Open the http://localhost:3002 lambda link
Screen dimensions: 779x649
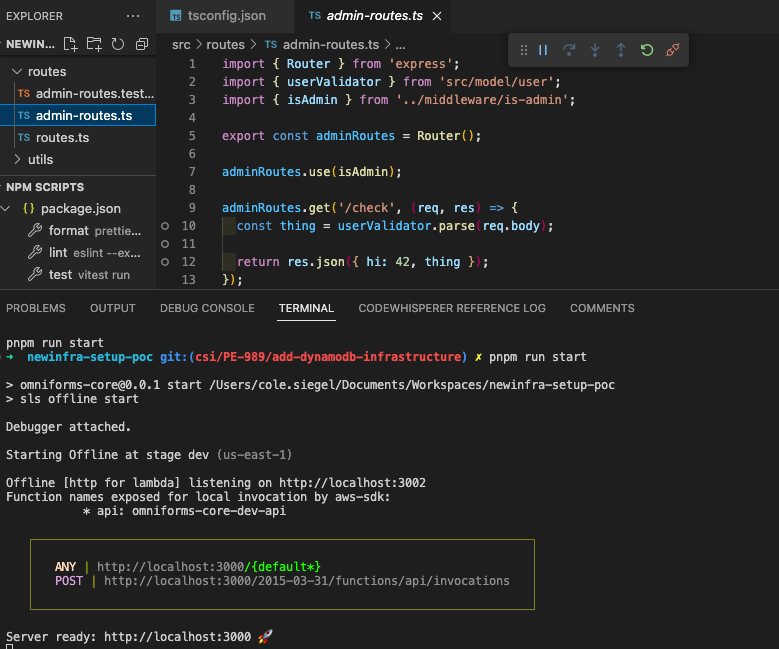click(x=352, y=483)
